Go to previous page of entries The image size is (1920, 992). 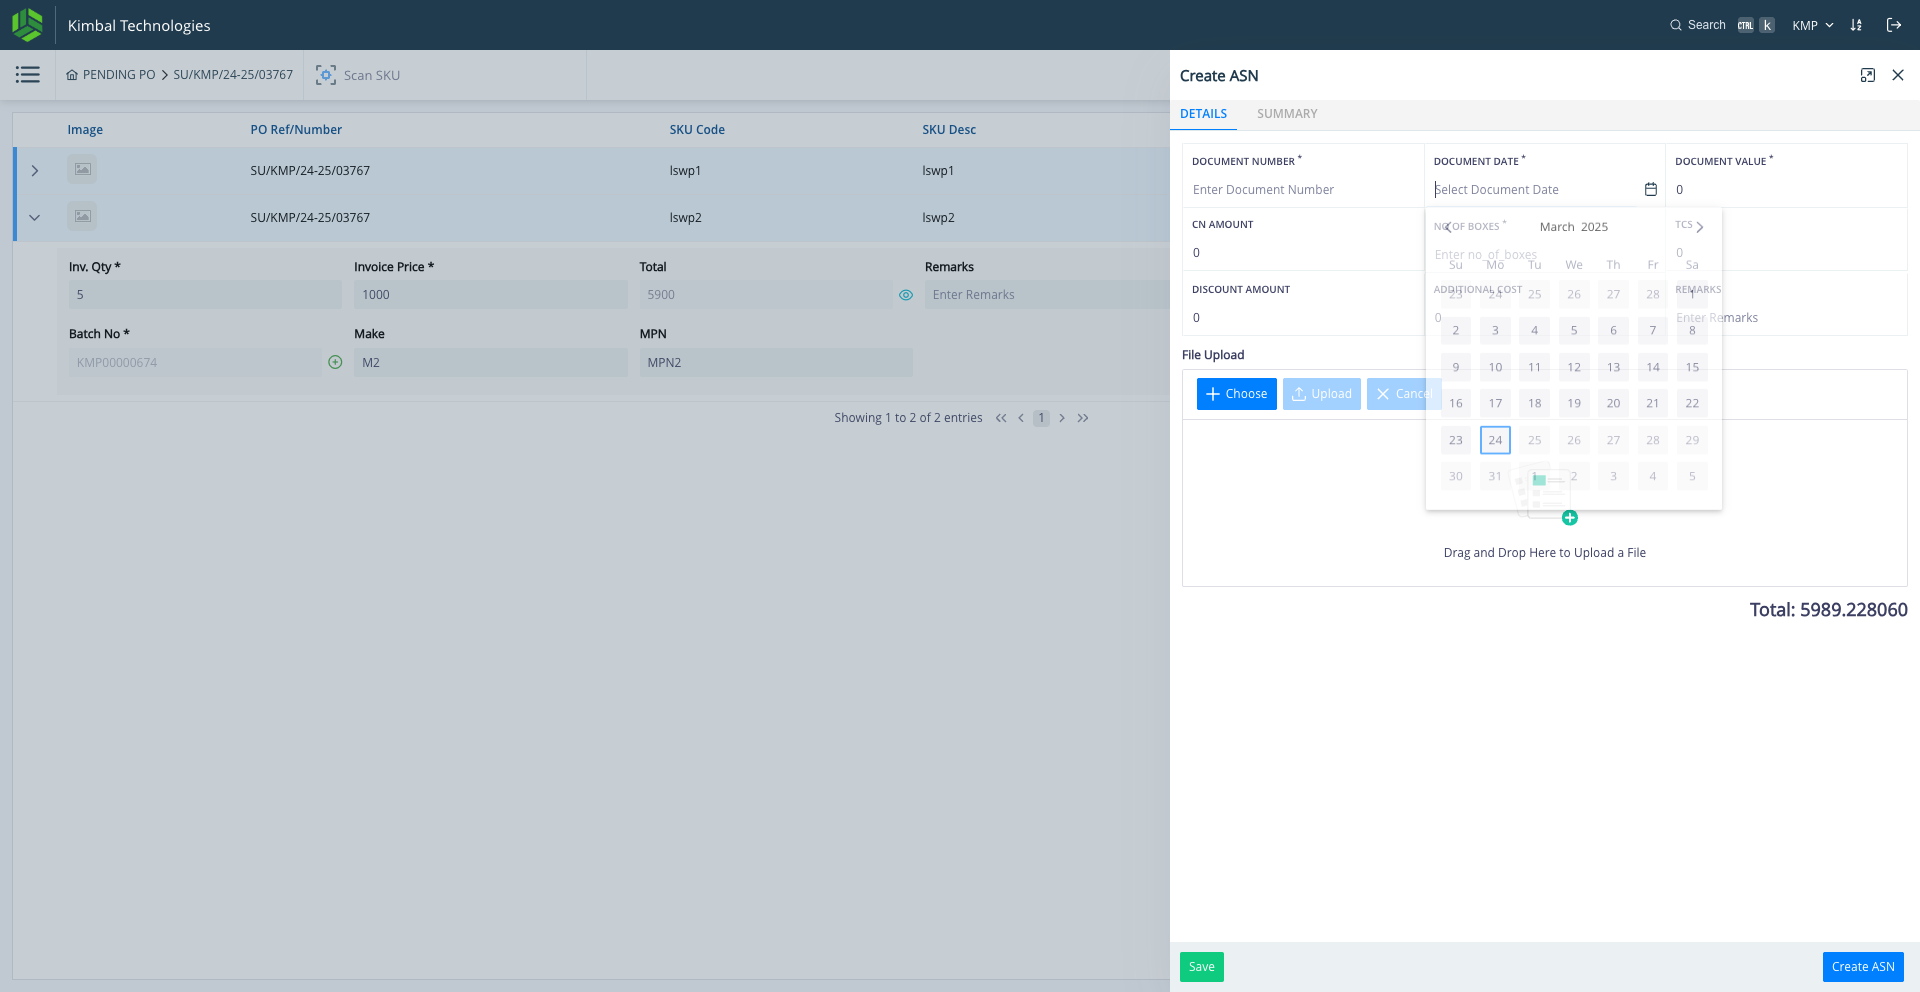pos(1021,418)
